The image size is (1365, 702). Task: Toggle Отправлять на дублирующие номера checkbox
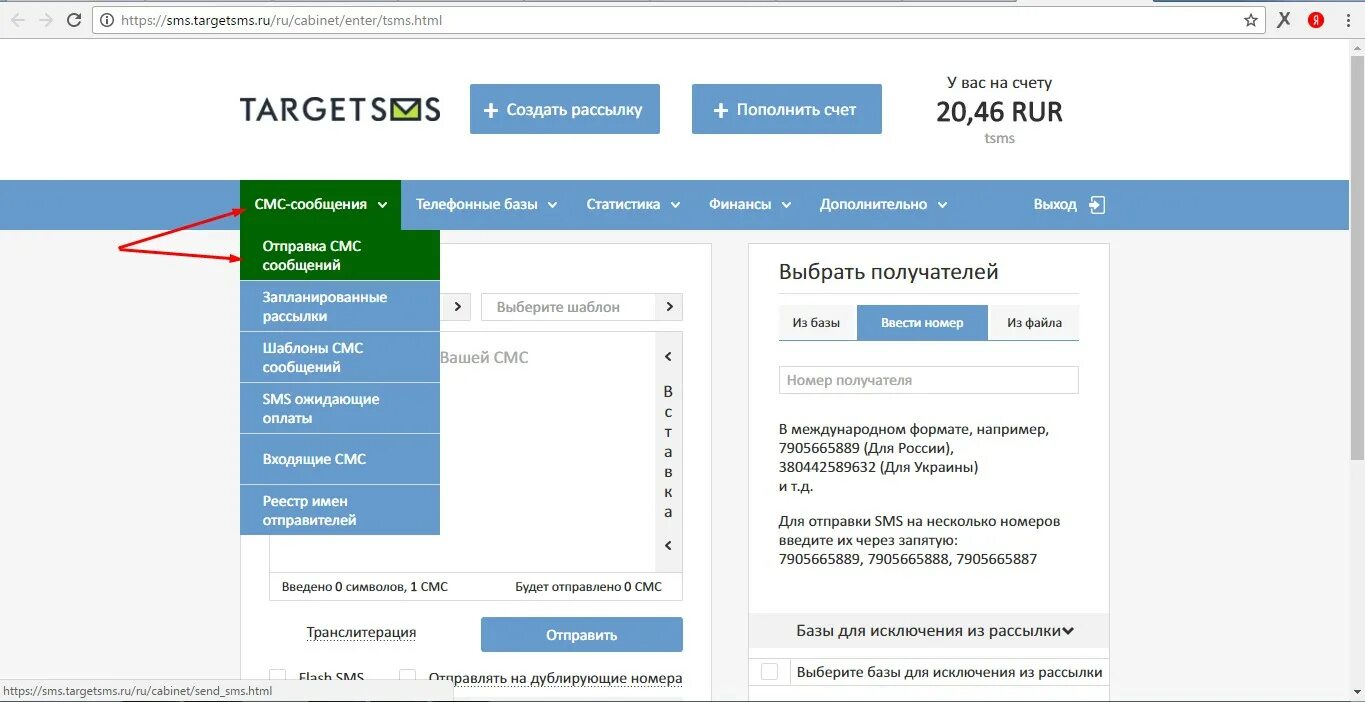tap(408, 677)
